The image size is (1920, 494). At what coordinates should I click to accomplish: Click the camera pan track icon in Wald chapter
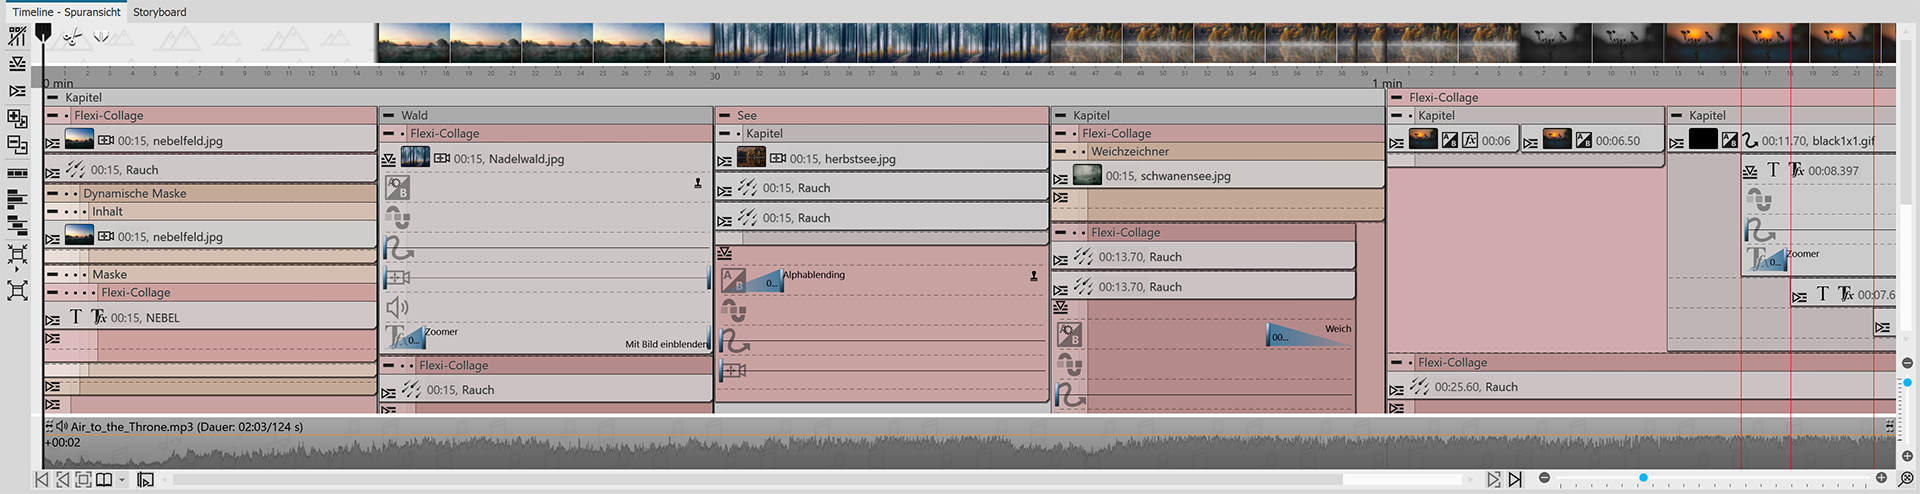(x=397, y=278)
